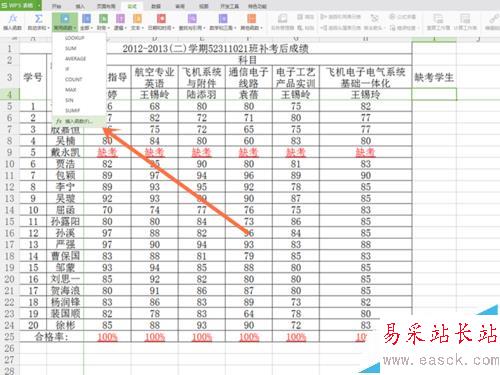Open the WPS Spreadsheets application menu
500x375 pixels.
[x=21, y=5]
